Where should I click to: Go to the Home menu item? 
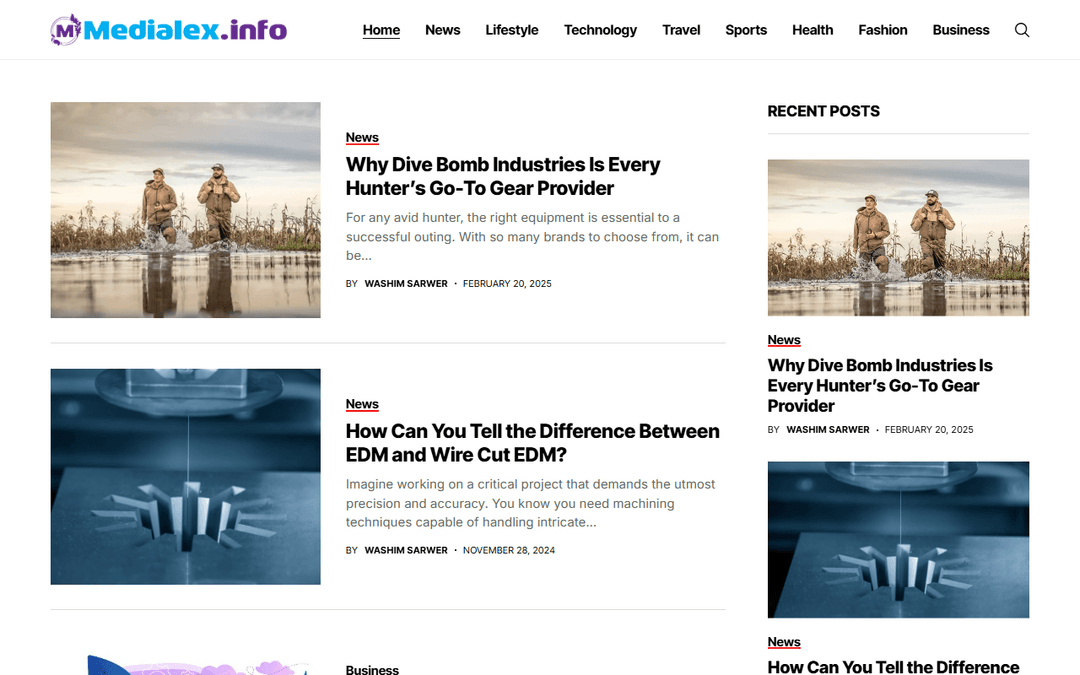(381, 30)
